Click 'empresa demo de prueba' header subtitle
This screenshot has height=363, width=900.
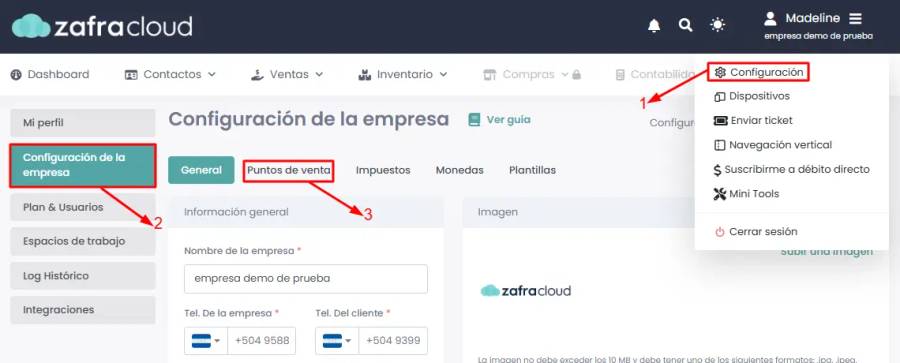click(x=818, y=36)
